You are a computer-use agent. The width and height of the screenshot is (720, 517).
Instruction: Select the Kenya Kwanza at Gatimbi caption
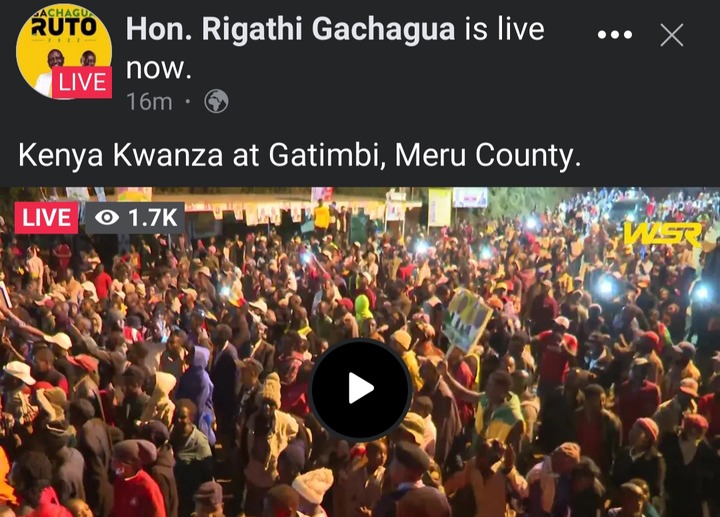click(x=300, y=155)
